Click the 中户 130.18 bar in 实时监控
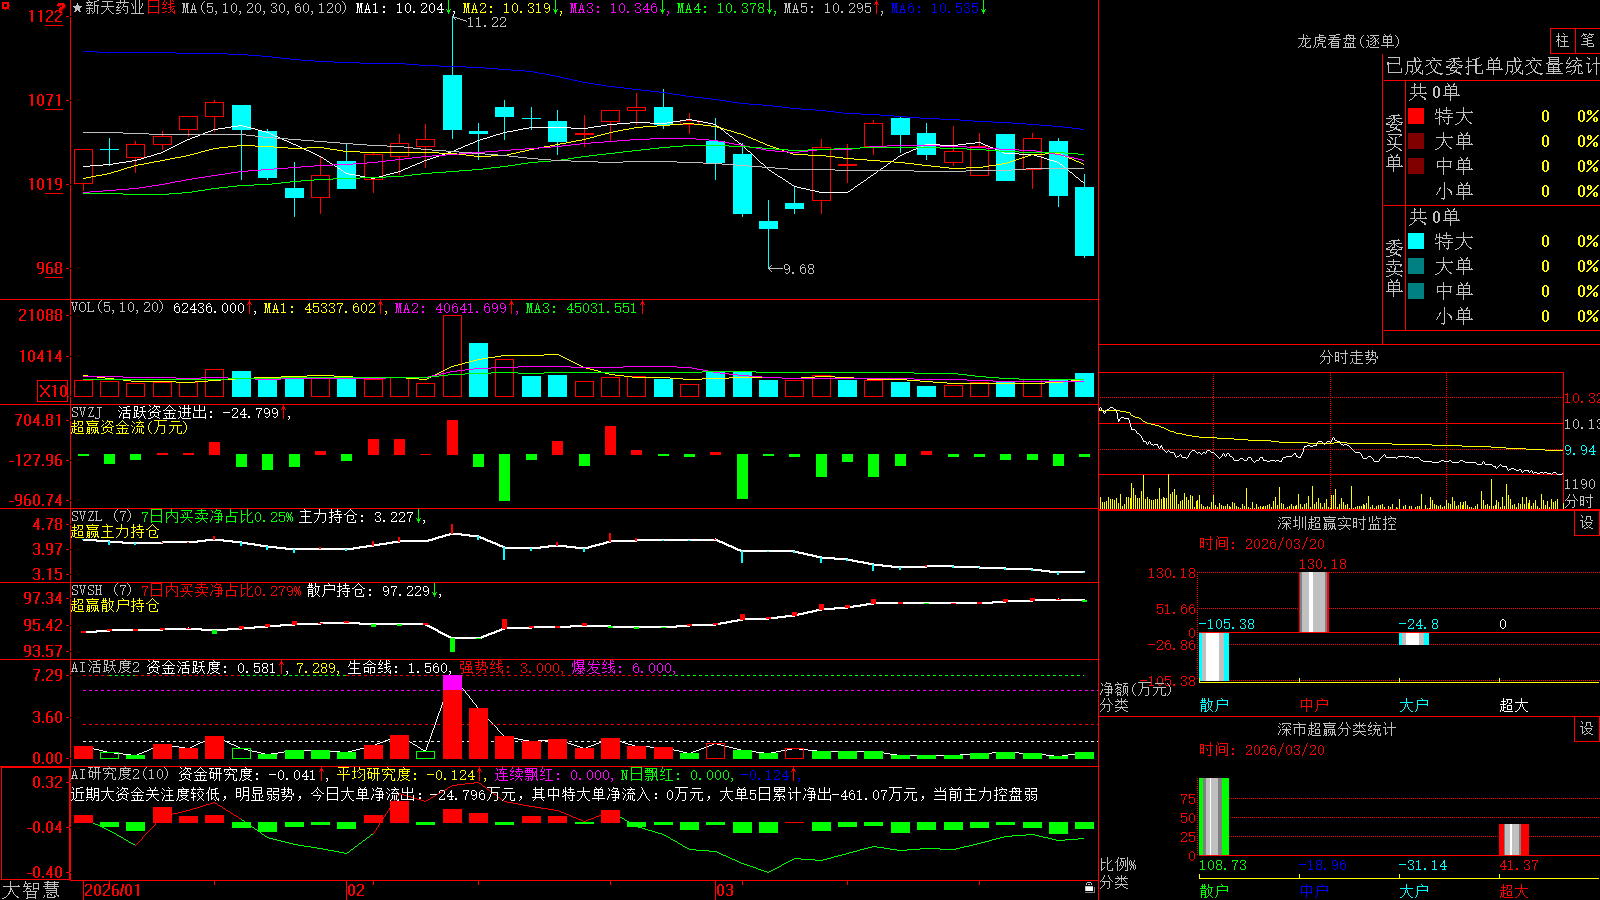 (1314, 602)
